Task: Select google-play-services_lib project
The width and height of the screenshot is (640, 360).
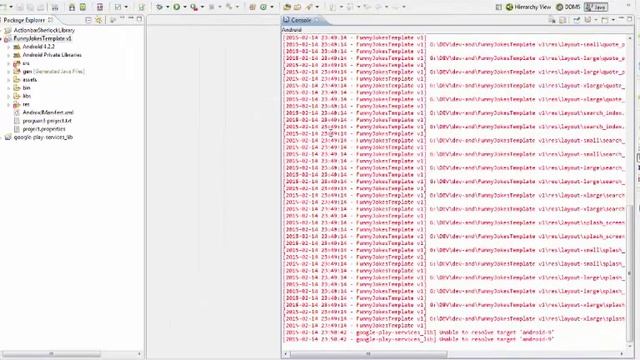Action: coord(43,137)
